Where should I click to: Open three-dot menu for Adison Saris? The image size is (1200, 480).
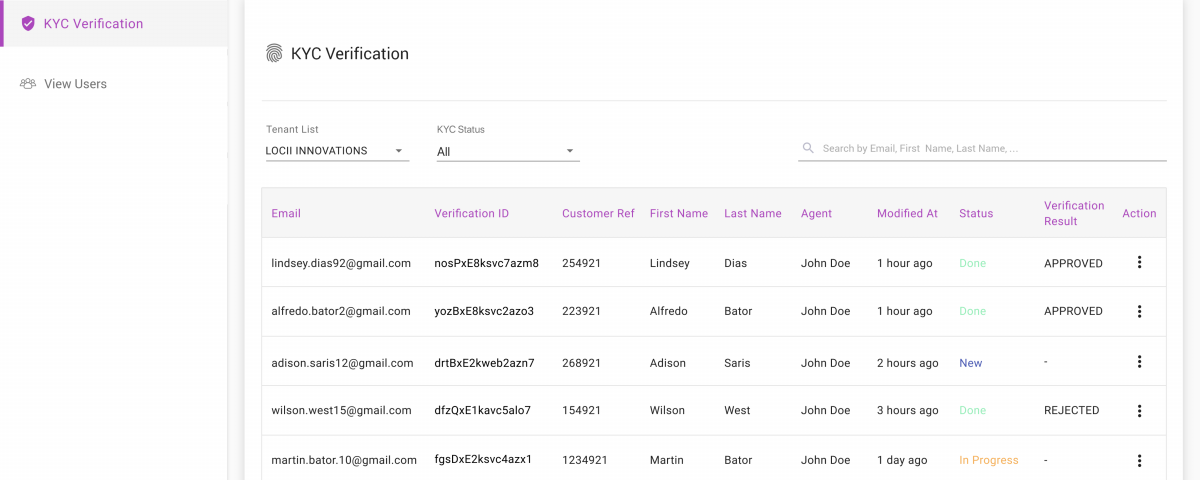tap(1139, 362)
